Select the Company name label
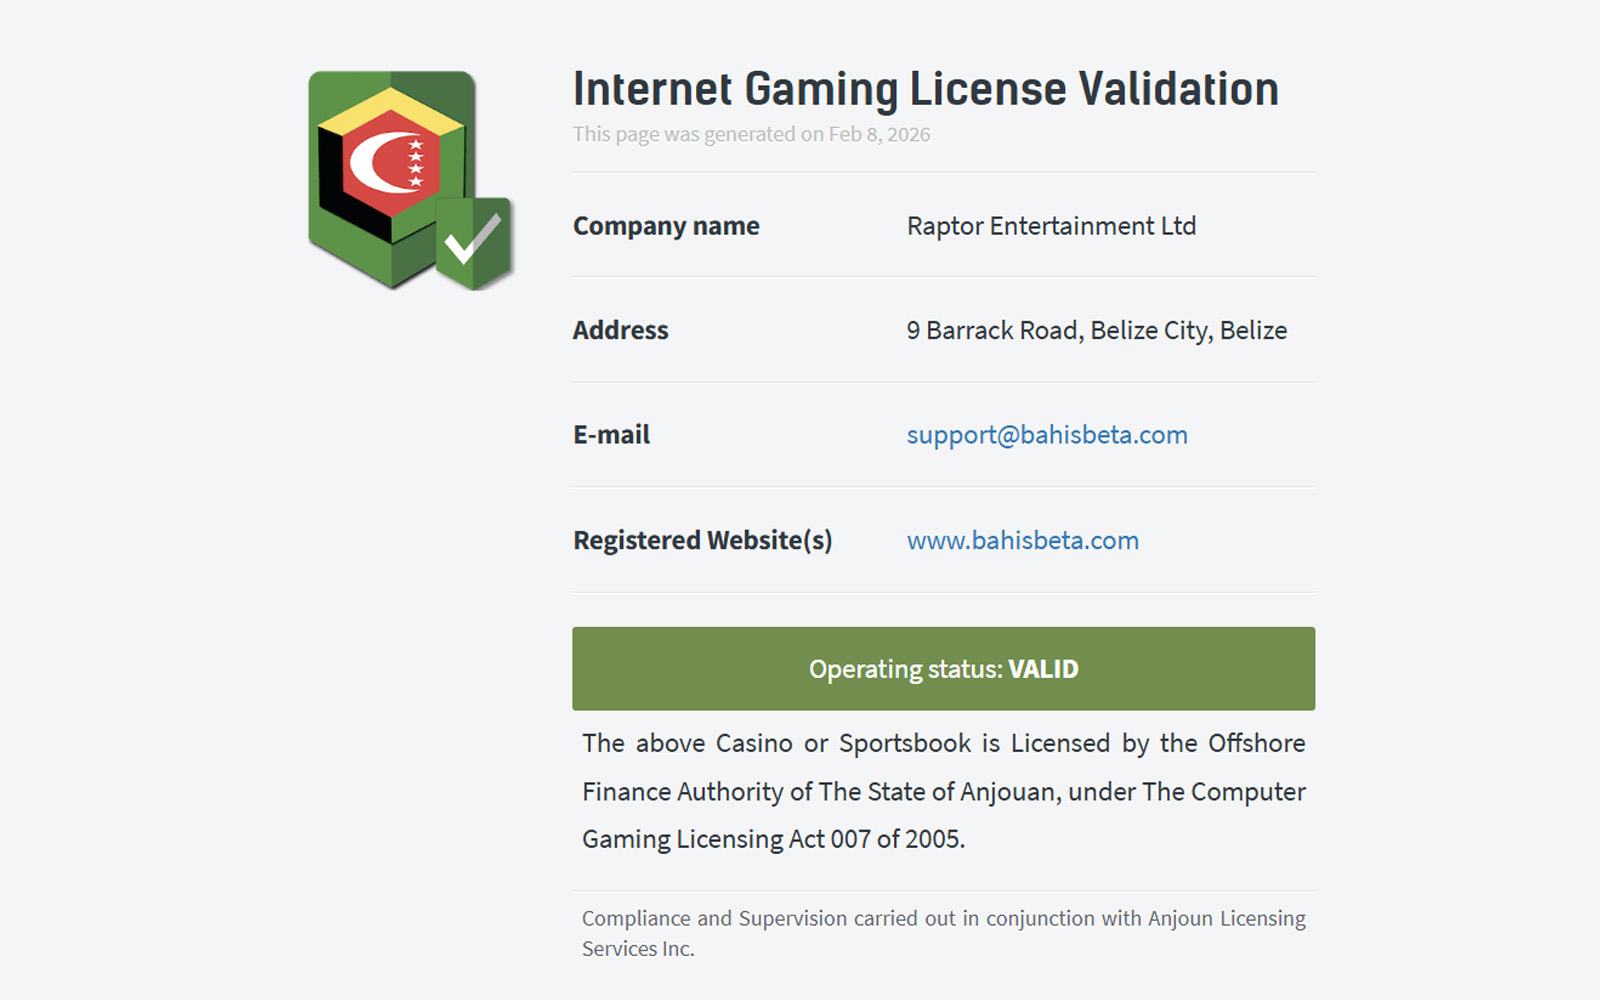This screenshot has width=1600, height=1000. coord(666,226)
